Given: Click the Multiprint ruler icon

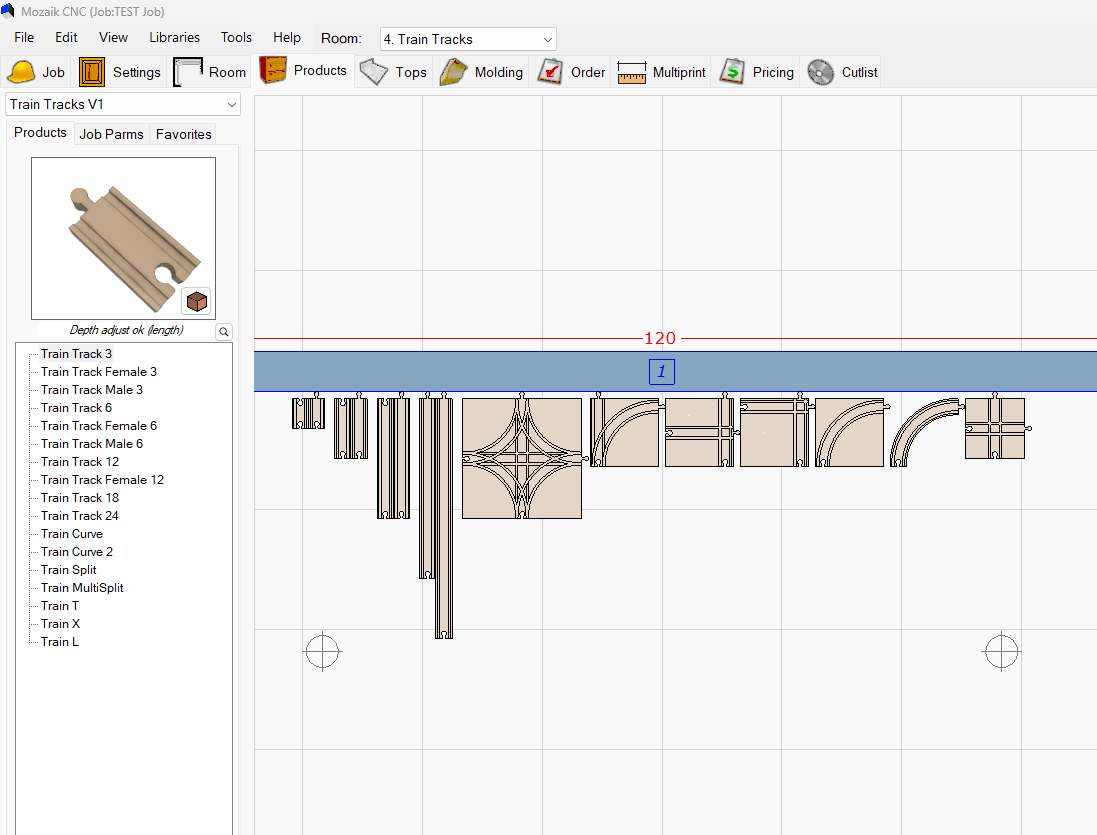Looking at the screenshot, I should point(632,72).
